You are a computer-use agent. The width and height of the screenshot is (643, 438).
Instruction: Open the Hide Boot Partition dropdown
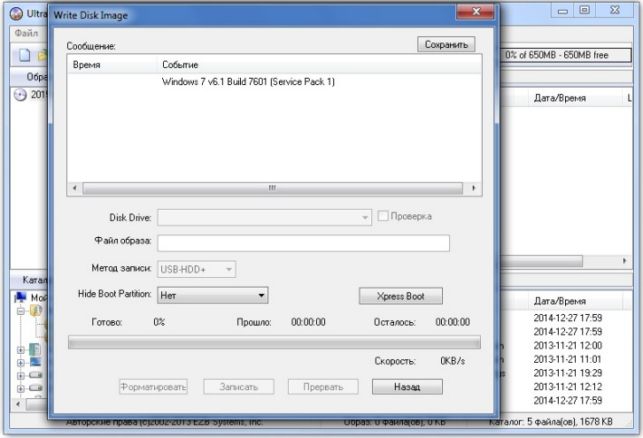(x=212, y=295)
